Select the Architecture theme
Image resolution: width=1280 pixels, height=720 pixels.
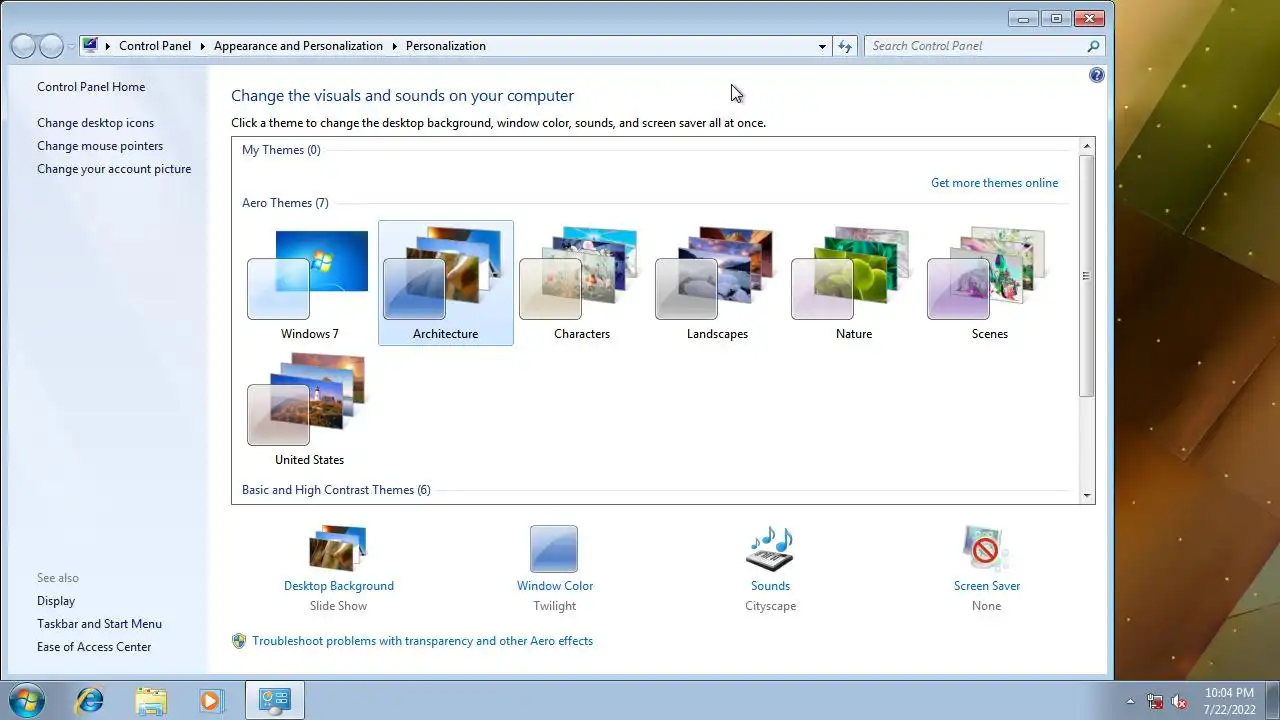446,283
